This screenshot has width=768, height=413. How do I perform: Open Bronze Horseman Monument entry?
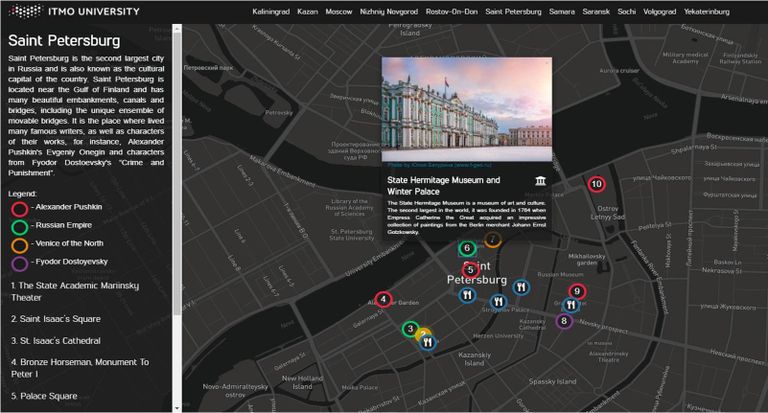pyautogui.click(x=80, y=368)
